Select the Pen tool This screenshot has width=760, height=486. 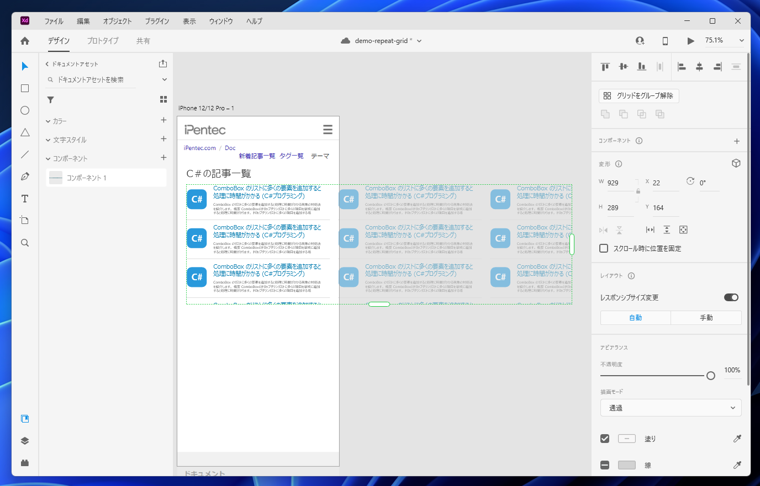click(25, 176)
